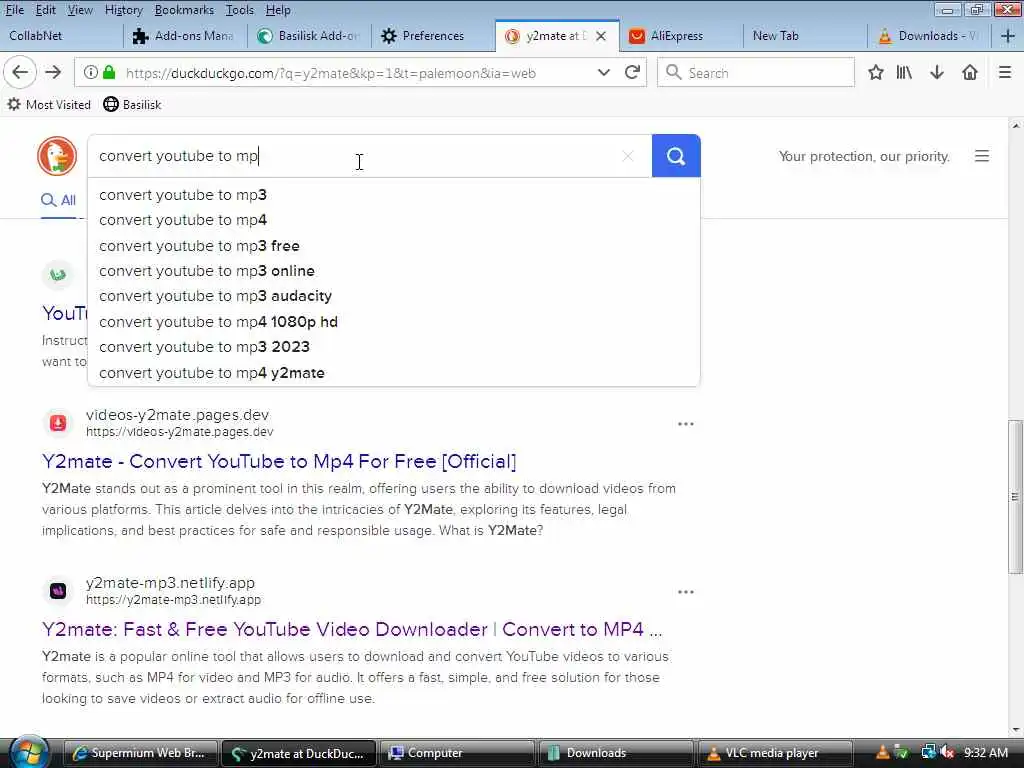Choose suggestion convert youtube to mp3 2023
The image size is (1024, 768).
coord(394,347)
